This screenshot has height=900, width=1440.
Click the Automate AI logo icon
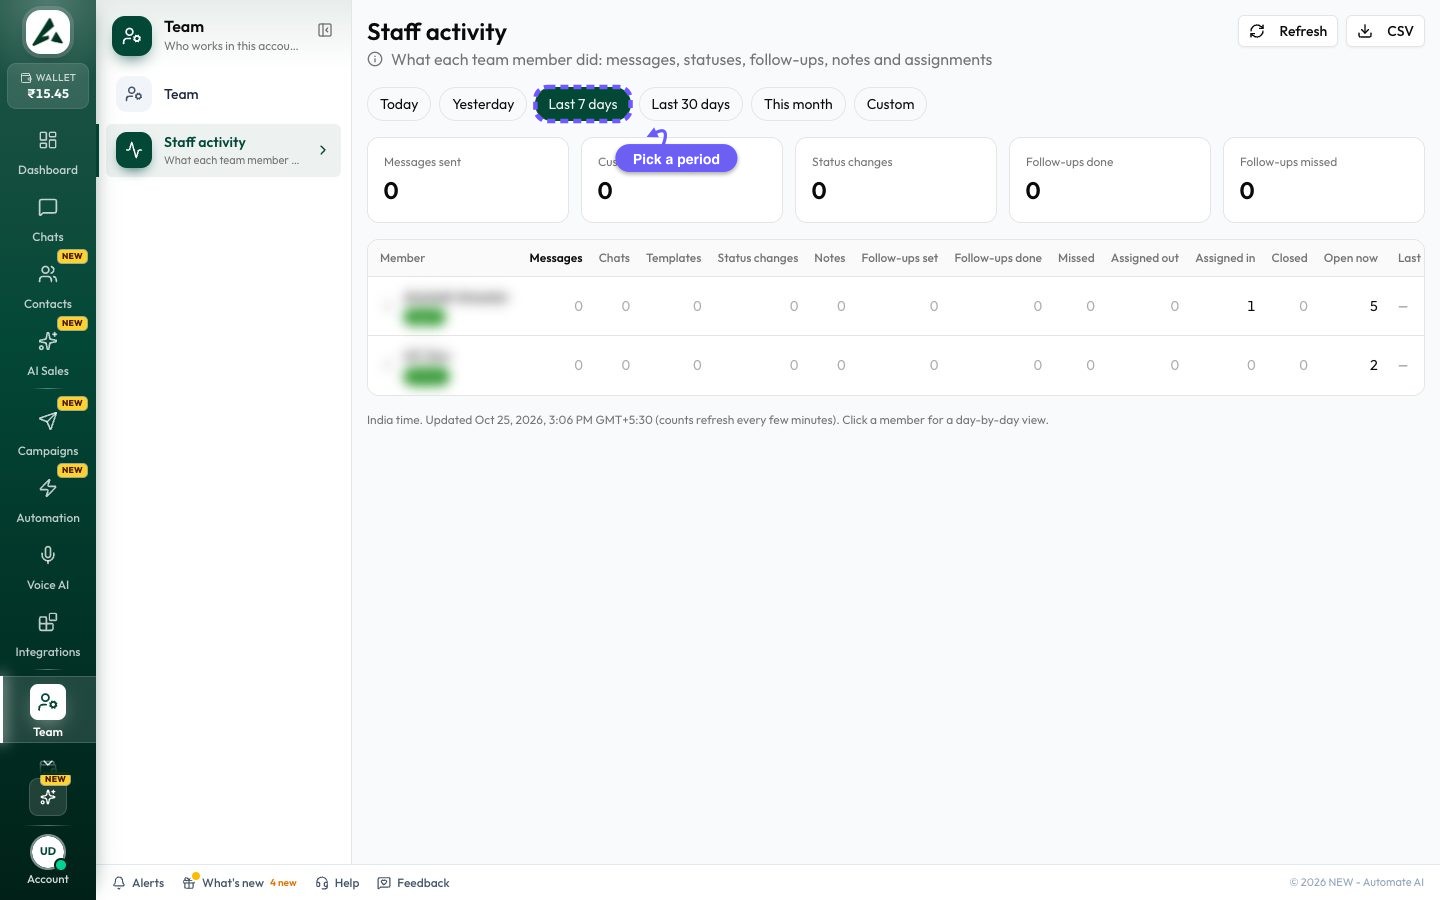click(x=48, y=32)
